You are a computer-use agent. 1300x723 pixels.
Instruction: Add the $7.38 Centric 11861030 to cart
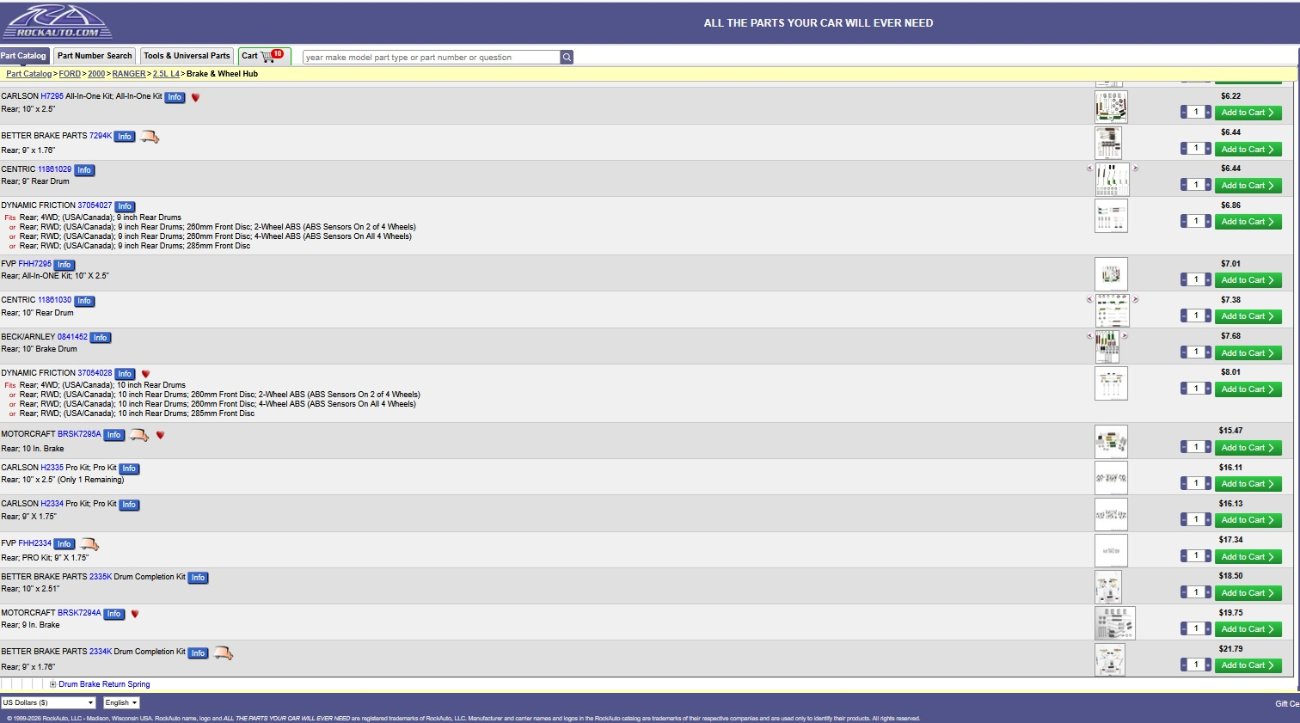coord(1248,317)
